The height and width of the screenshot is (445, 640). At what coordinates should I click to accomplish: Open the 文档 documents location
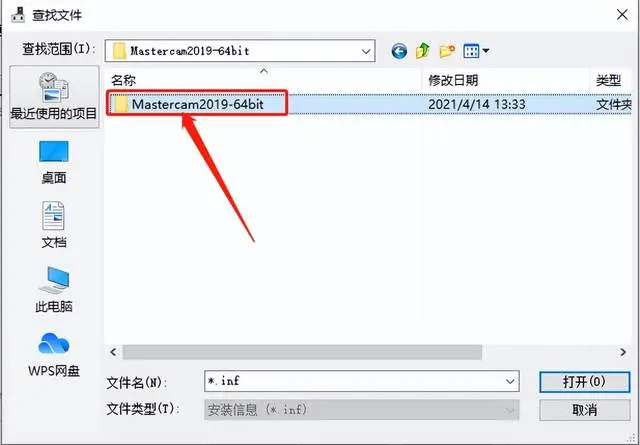point(54,225)
